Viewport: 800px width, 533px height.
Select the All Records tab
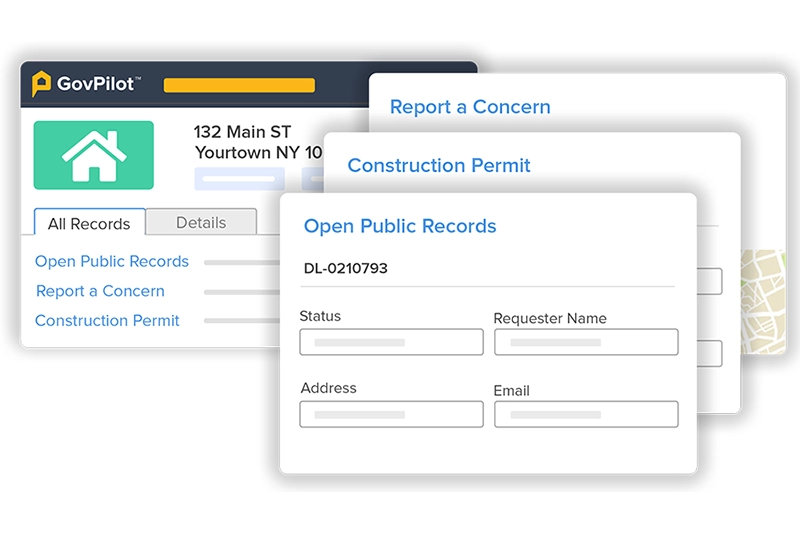(x=89, y=223)
